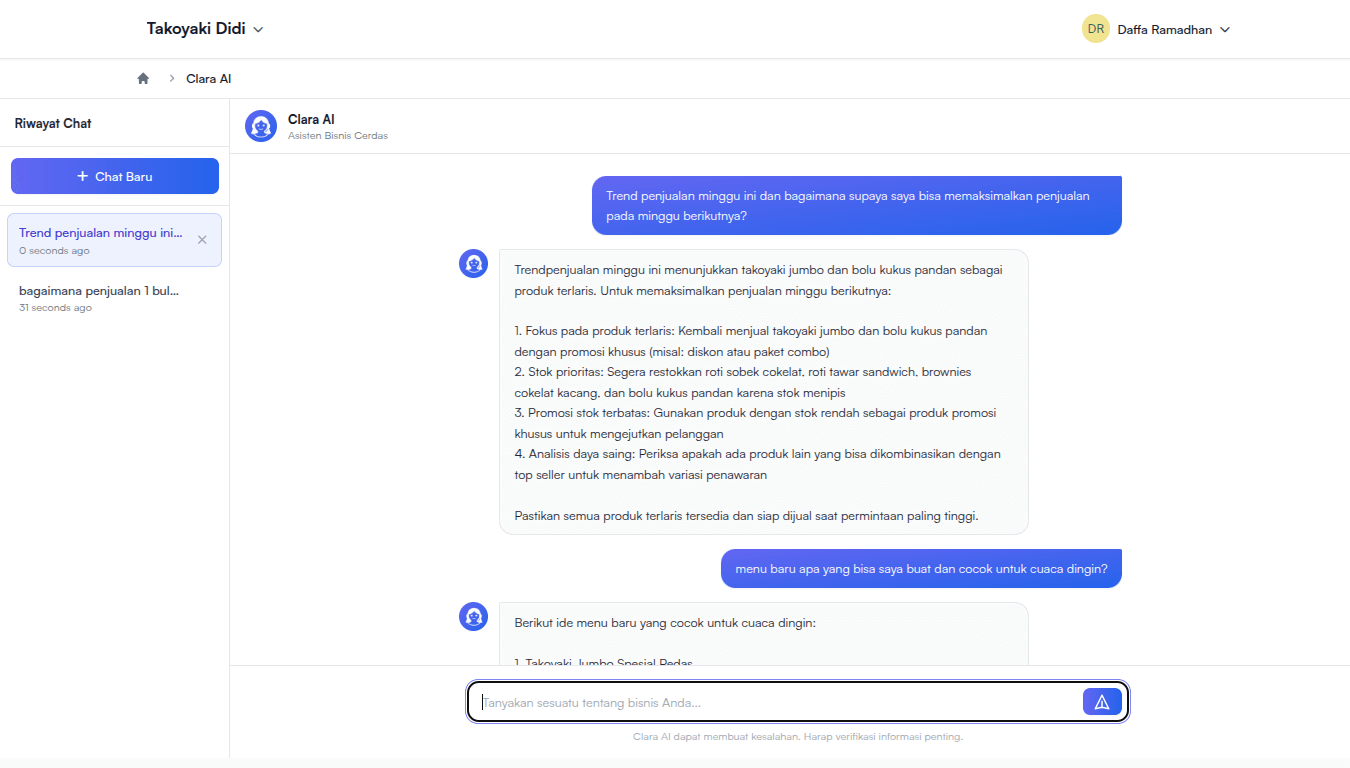Click user message starting 'Trend penjualan minggu ini dan'

857,206
